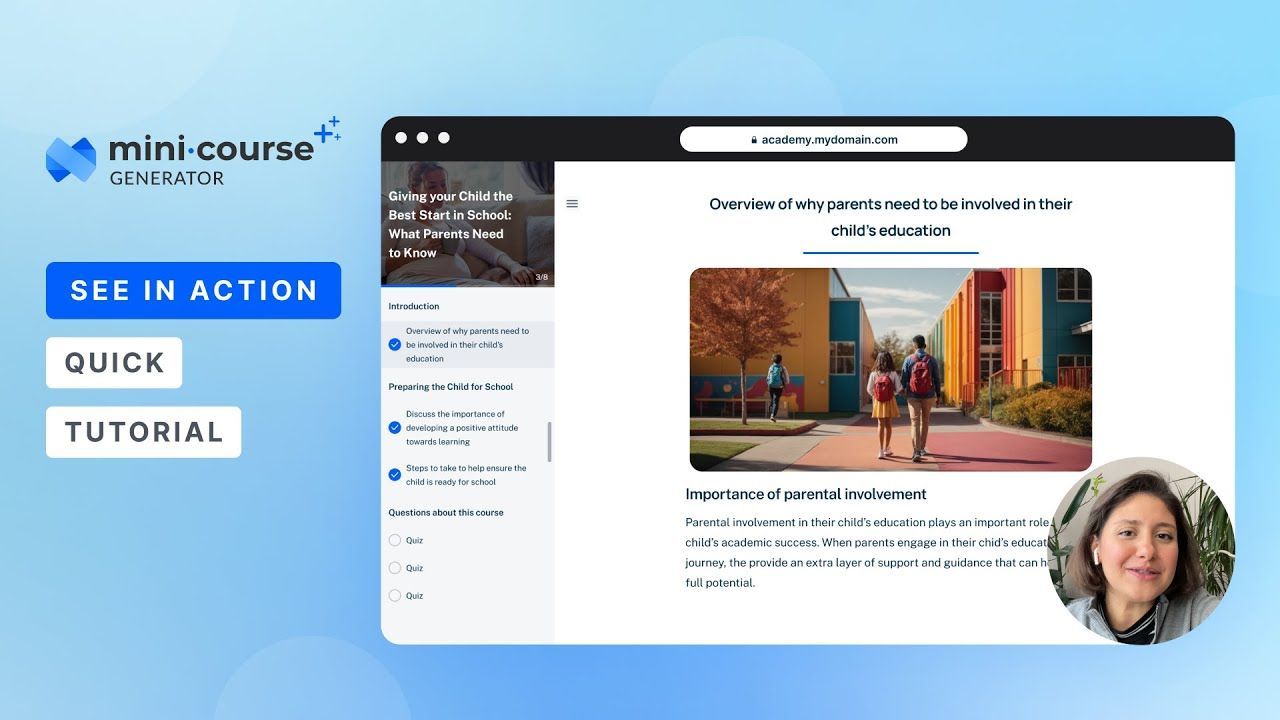Screen dimensions: 1280x720
Task: Click the presenter webcam circle
Action: point(1141,551)
